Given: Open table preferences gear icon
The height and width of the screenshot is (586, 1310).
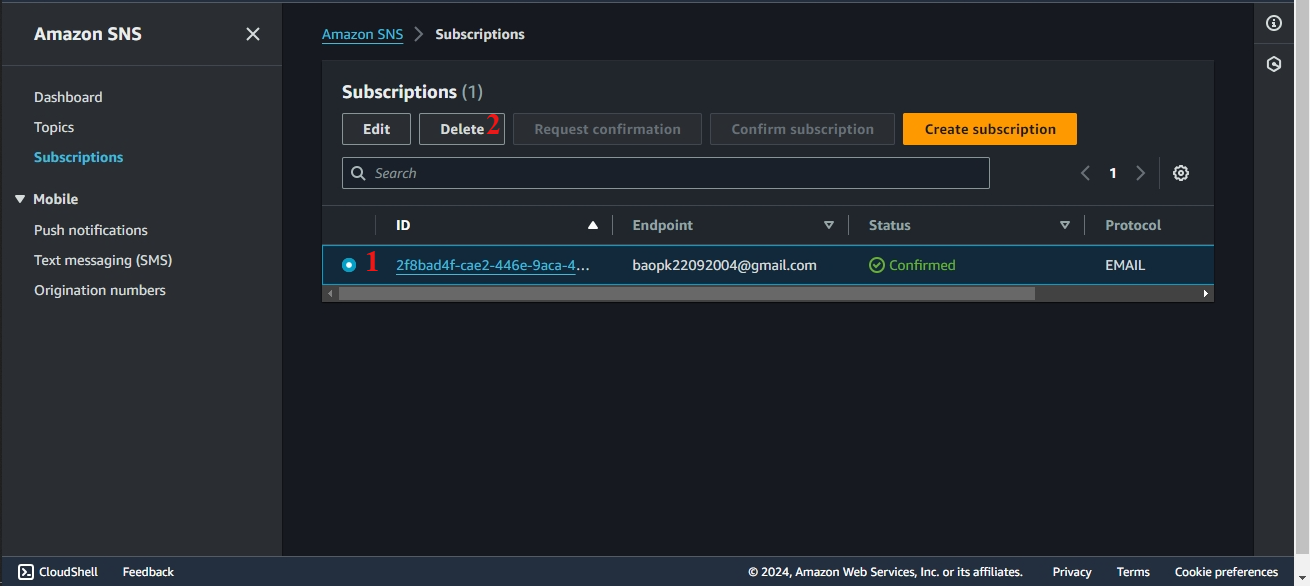Looking at the screenshot, I should 1181,173.
